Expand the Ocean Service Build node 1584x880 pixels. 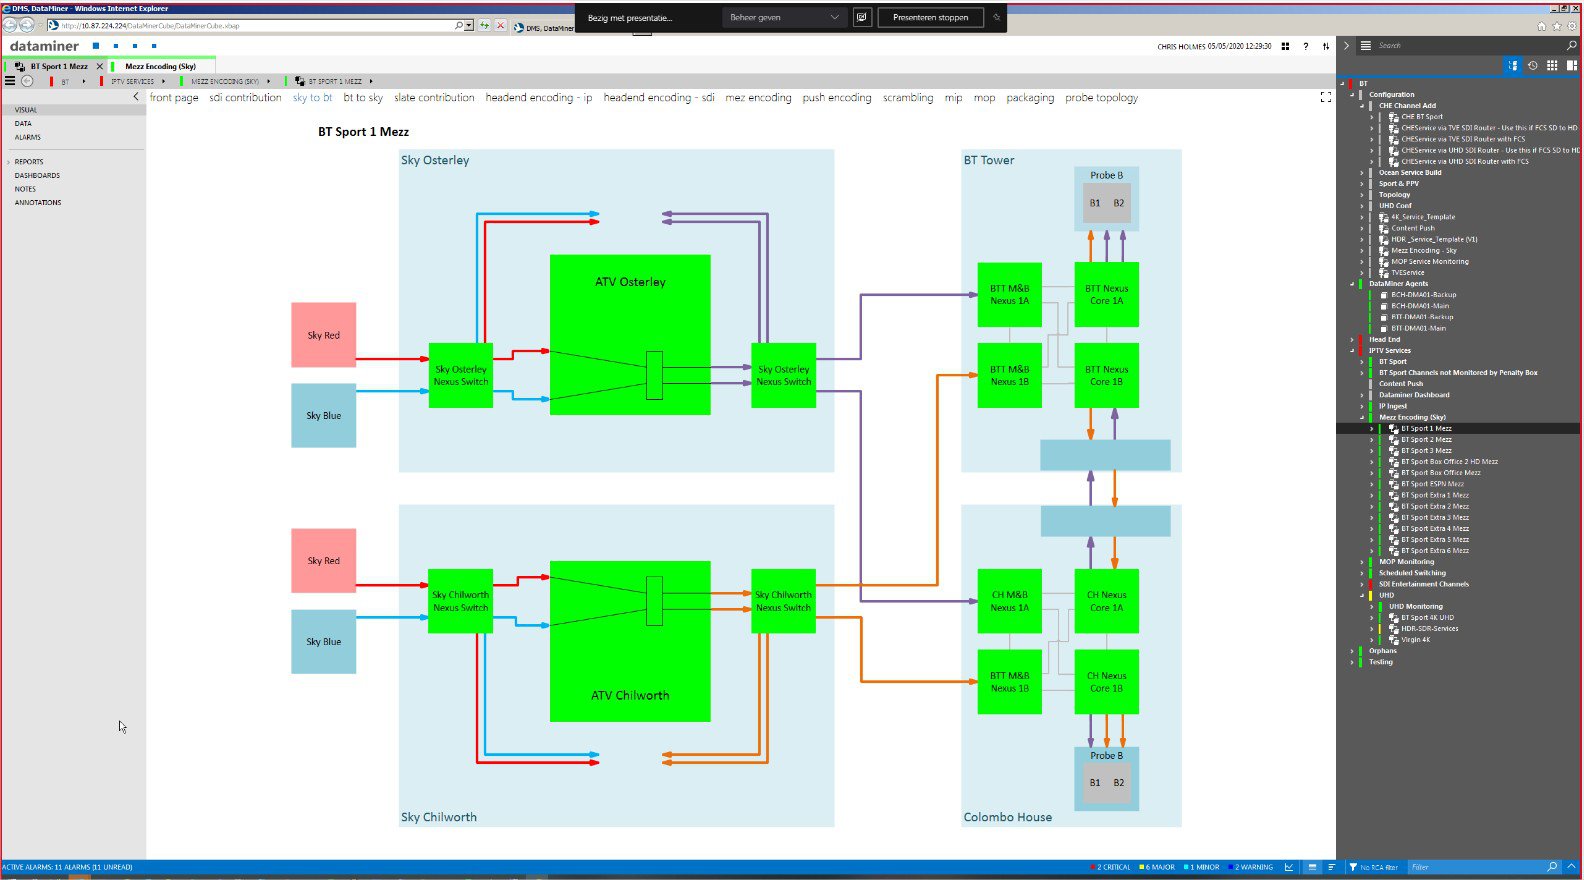tap(1362, 173)
